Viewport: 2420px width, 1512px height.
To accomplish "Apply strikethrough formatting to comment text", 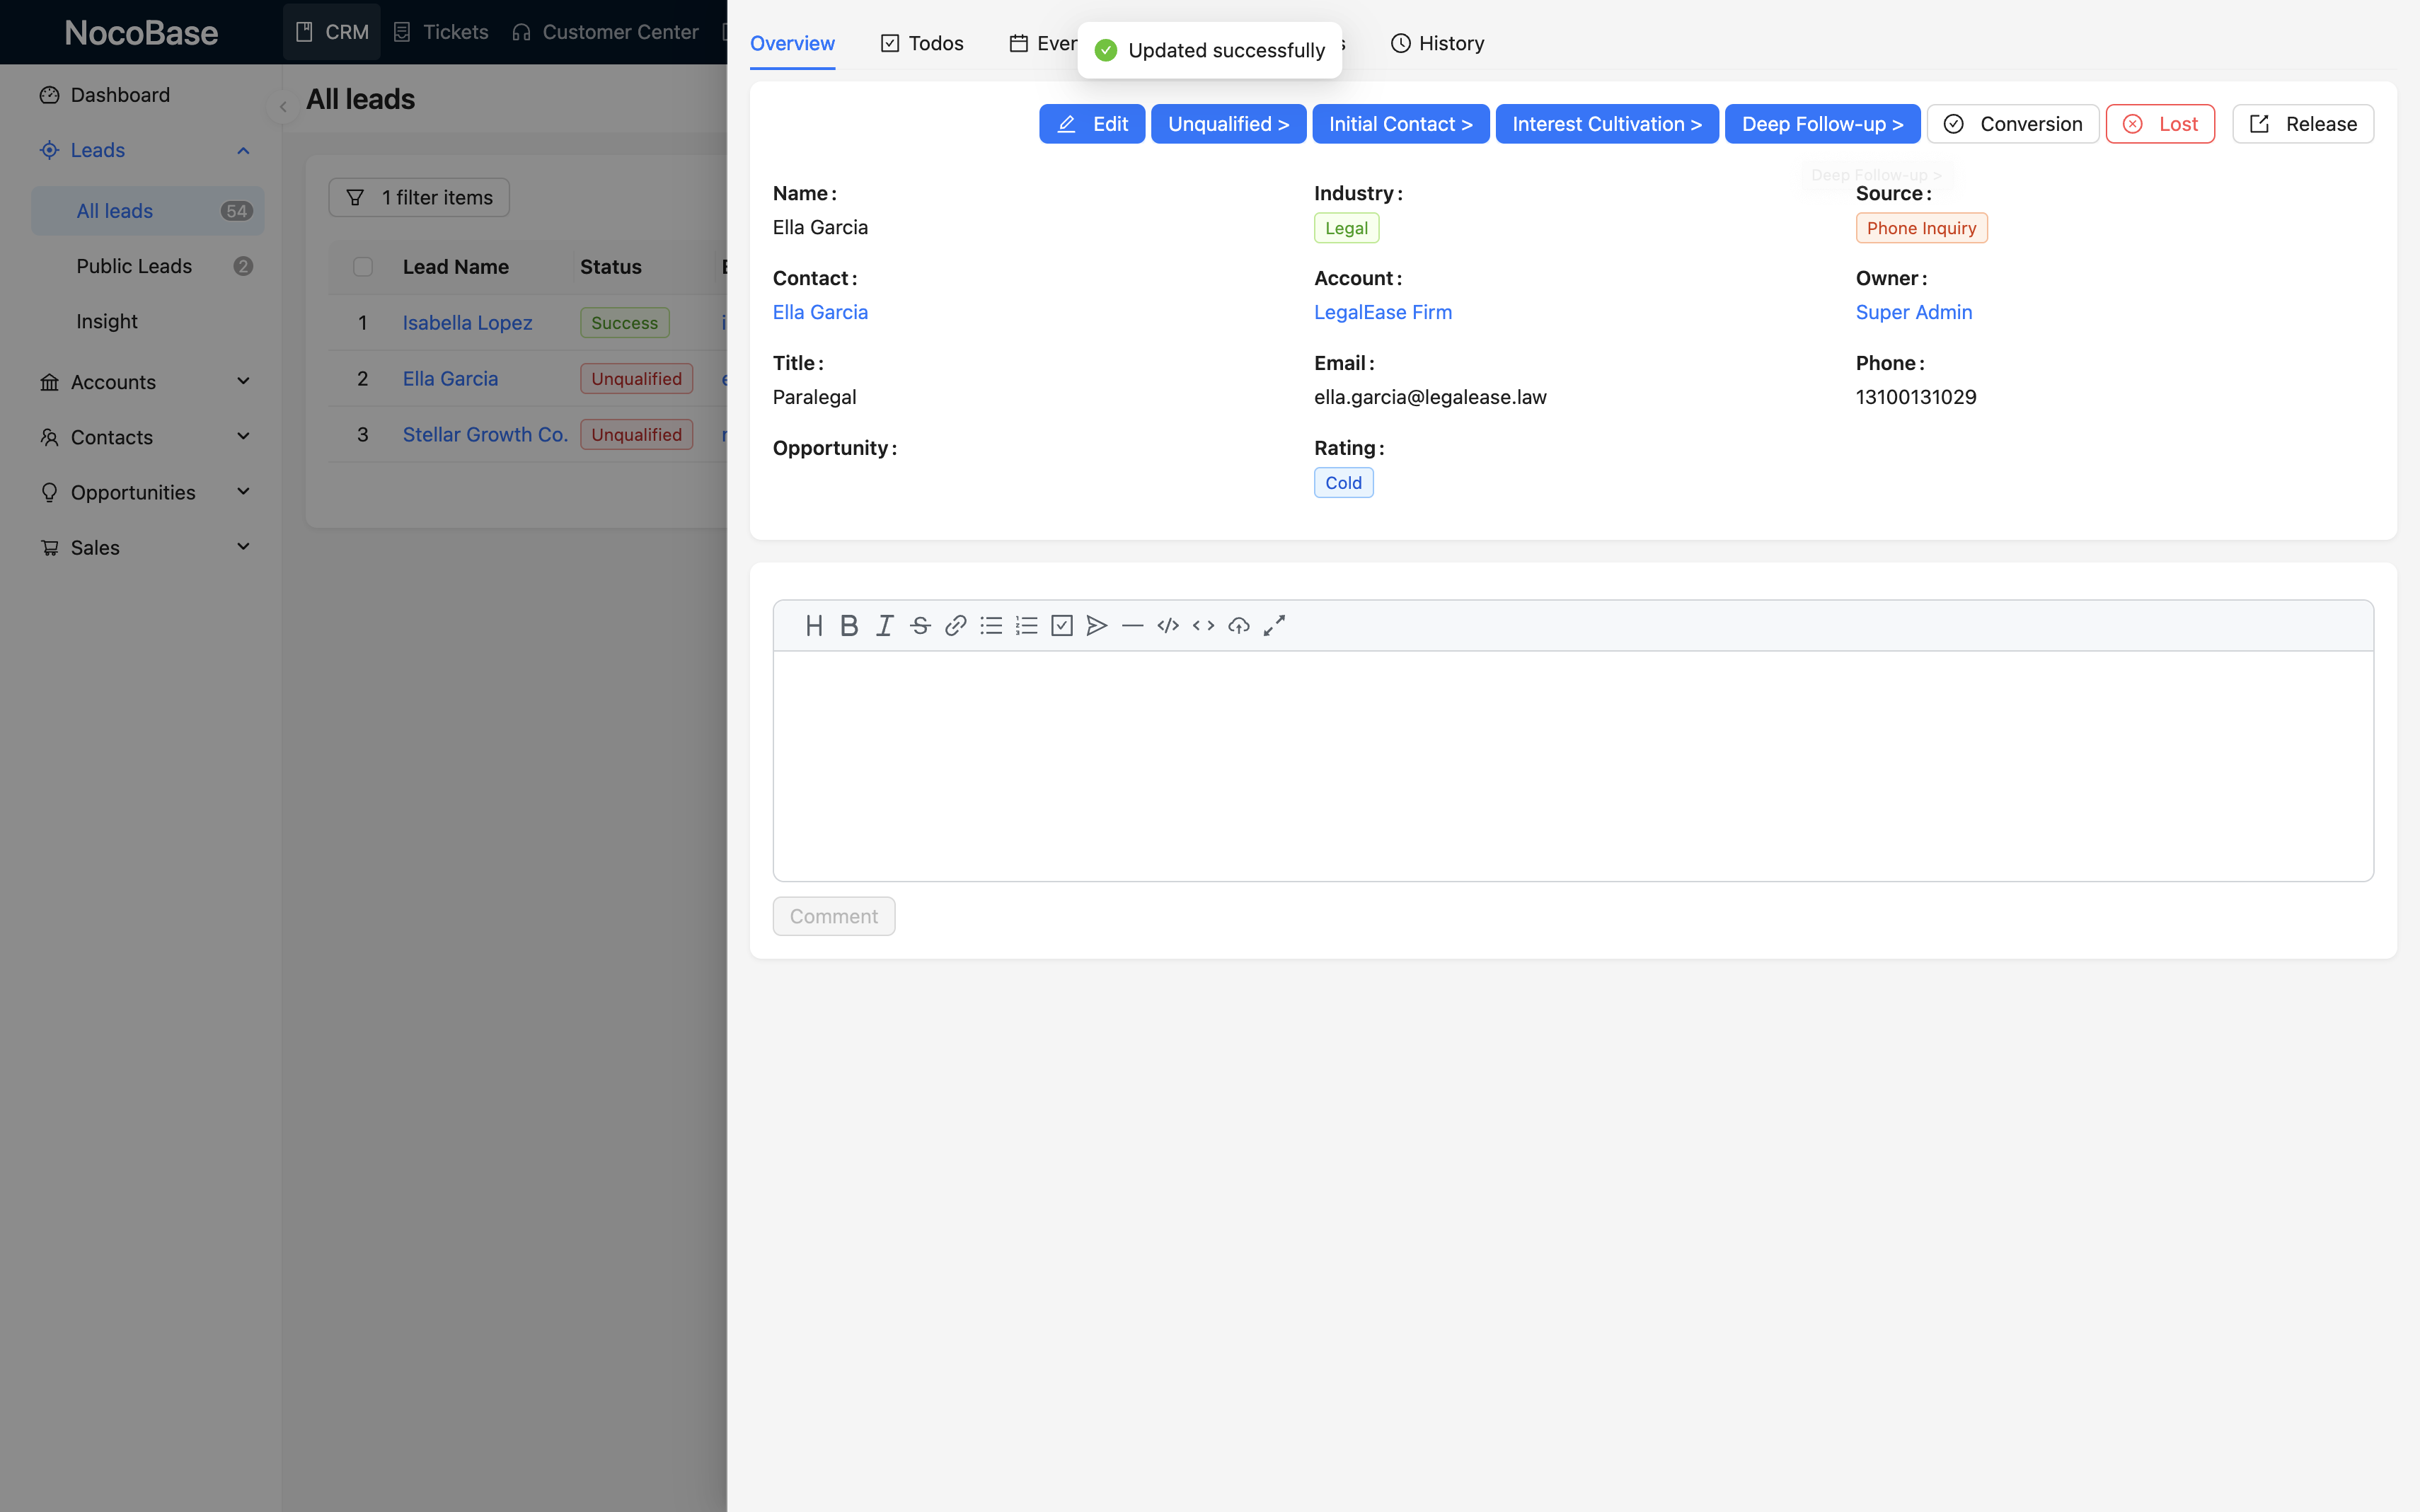I will click(x=920, y=625).
